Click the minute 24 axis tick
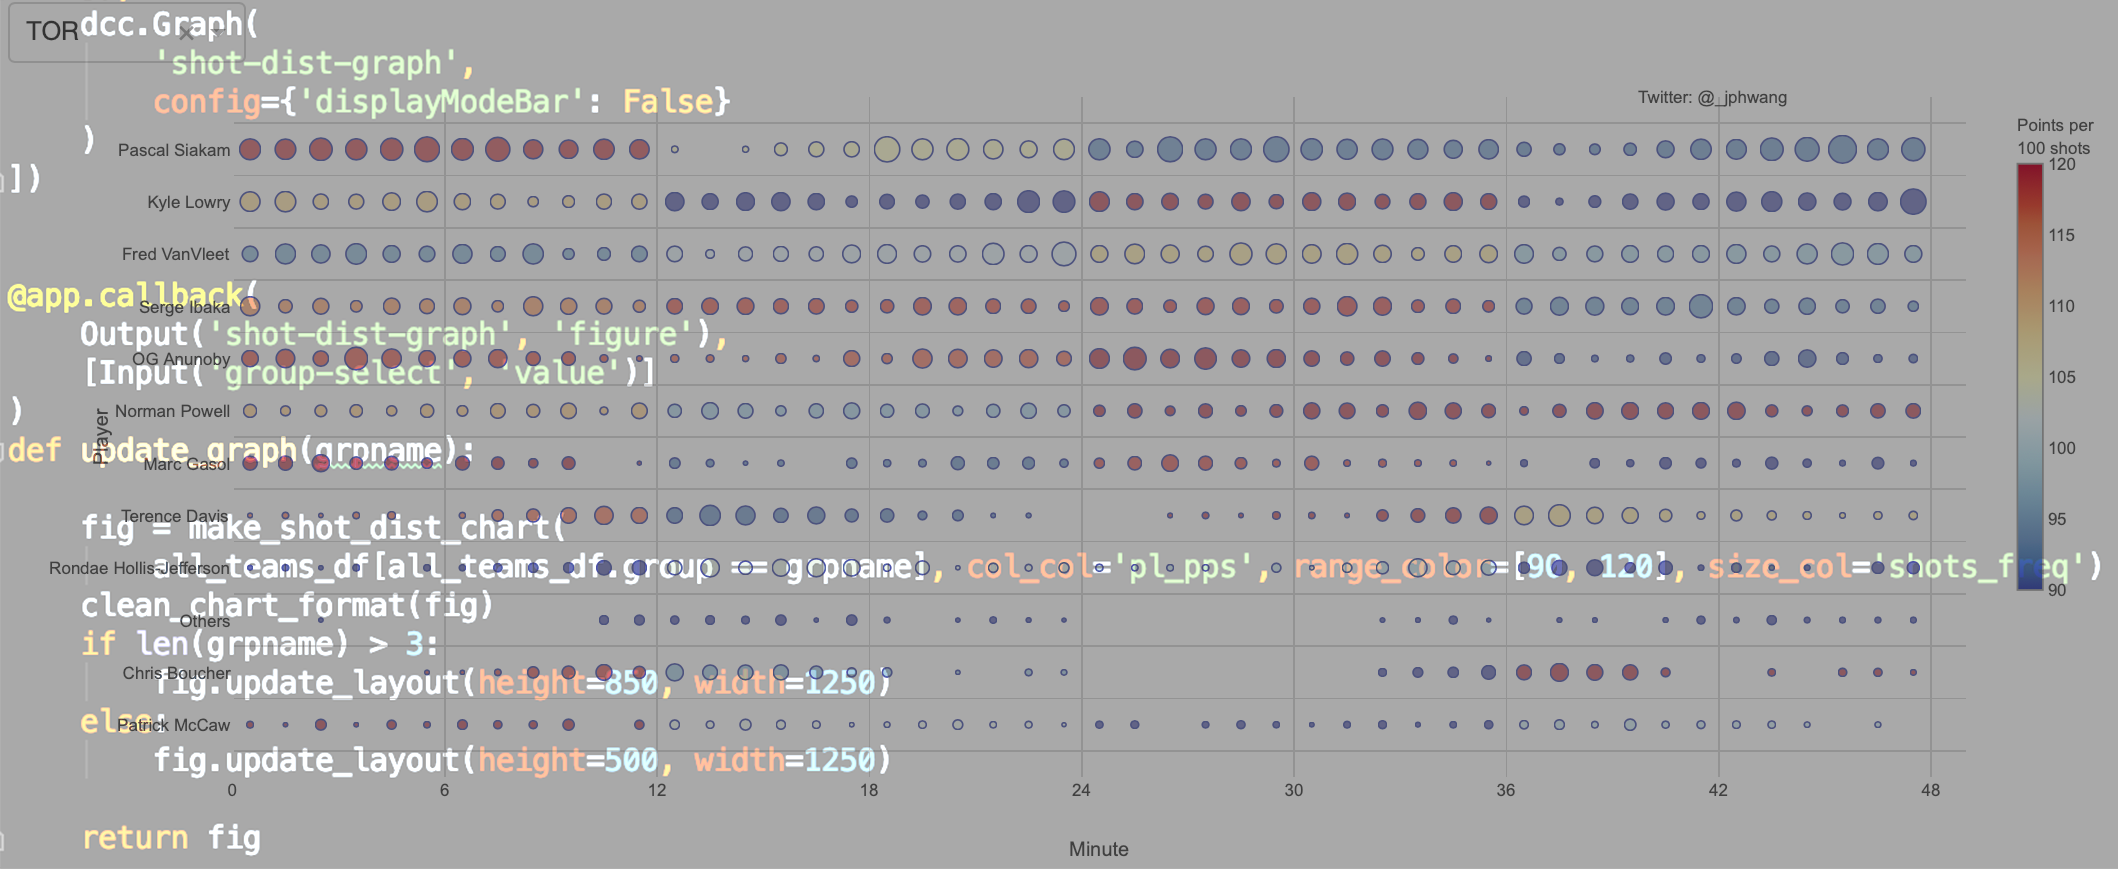The height and width of the screenshot is (869, 2118). (1081, 790)
